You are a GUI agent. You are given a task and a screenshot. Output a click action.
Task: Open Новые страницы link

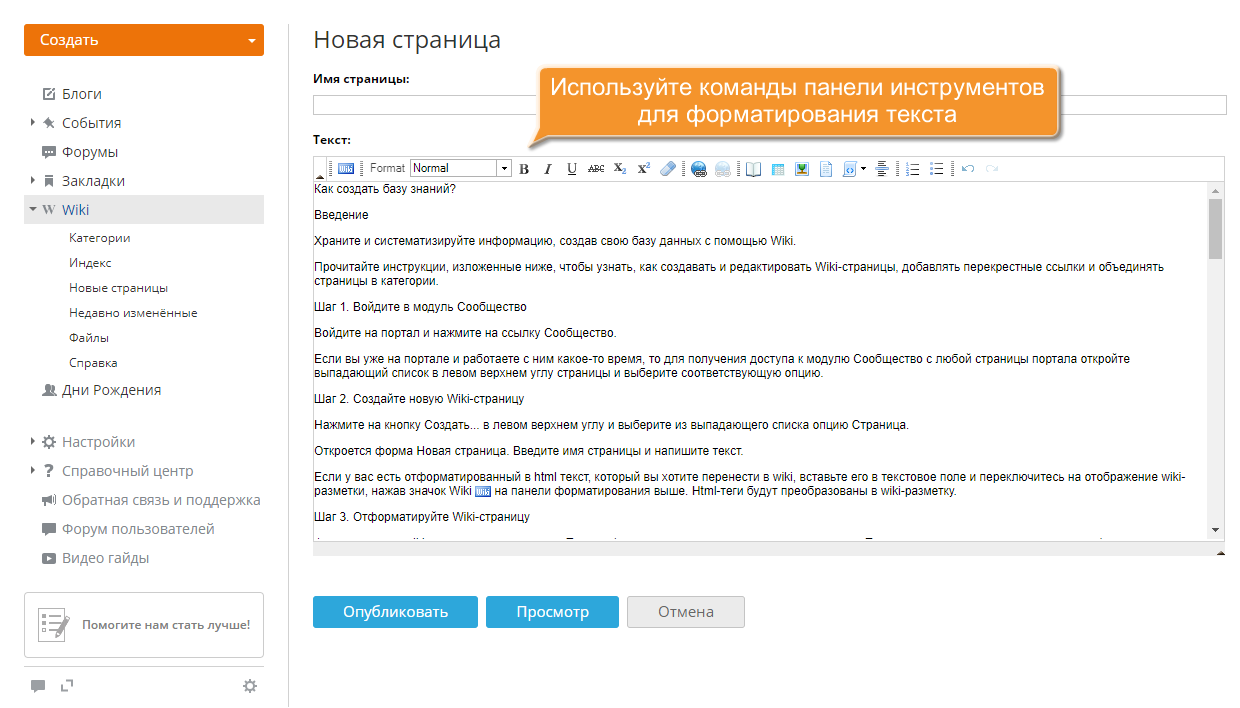pyautogui.click(x=118, y=288)
